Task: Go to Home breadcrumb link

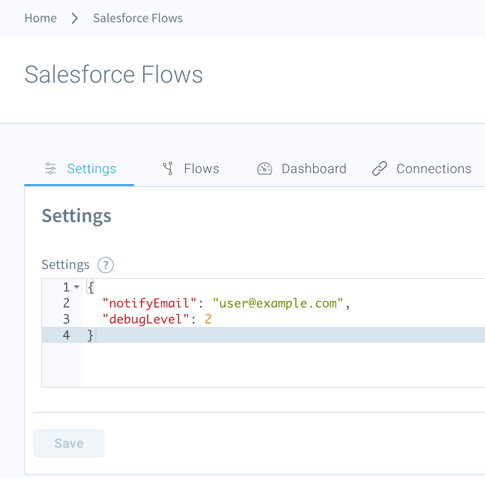Action: [40, 18]
